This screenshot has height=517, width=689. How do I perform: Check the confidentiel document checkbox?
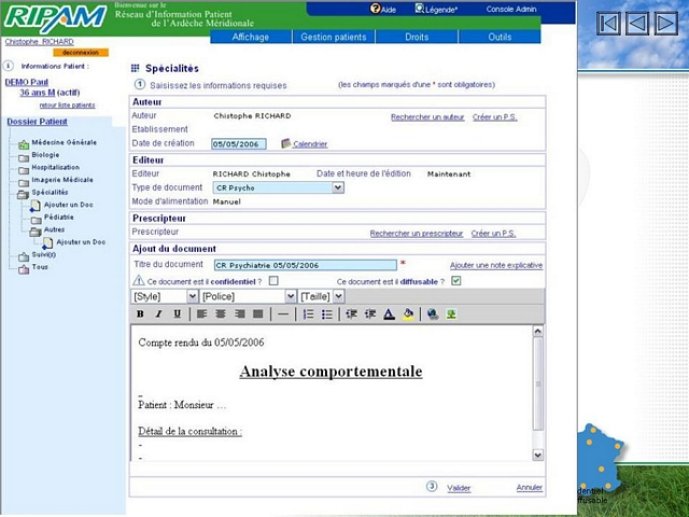274,281
